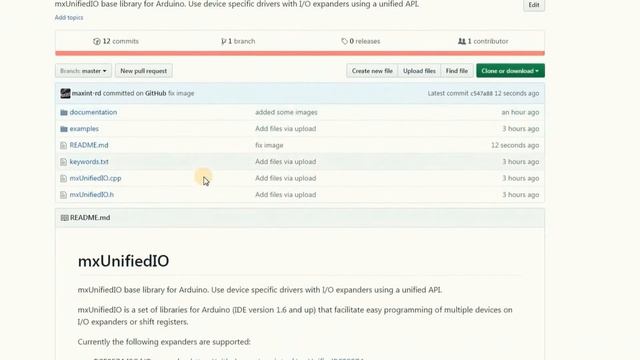640x360 pixels.
Task: Click fix image message in README.md row
Action: pos(269,145)
